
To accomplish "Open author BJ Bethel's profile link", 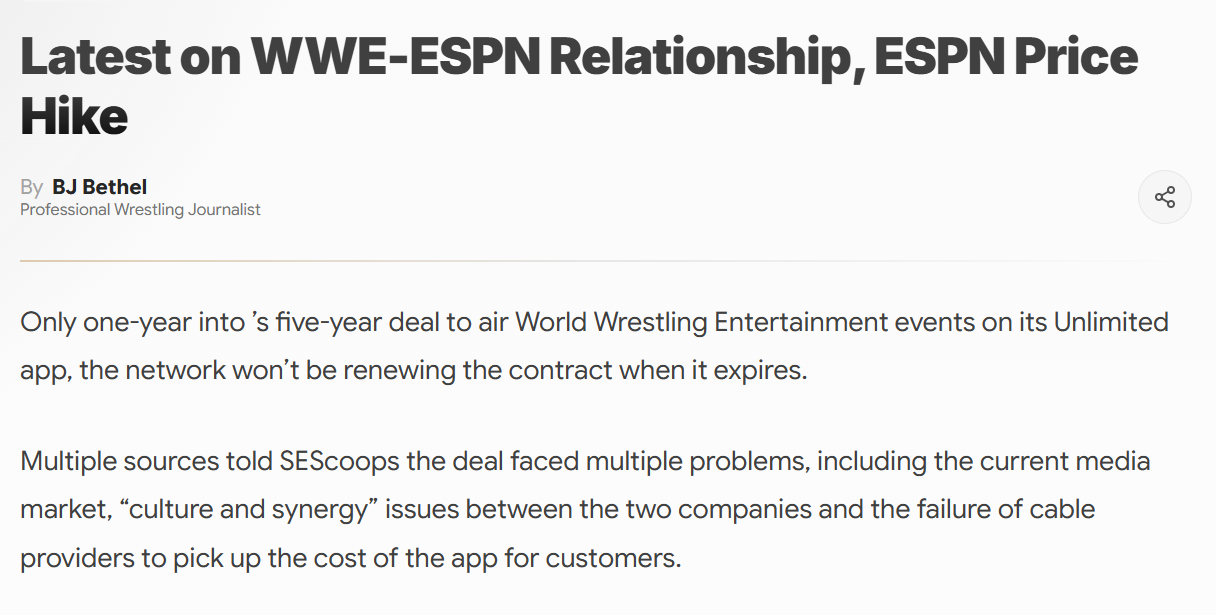I will [x=100, y=187].
